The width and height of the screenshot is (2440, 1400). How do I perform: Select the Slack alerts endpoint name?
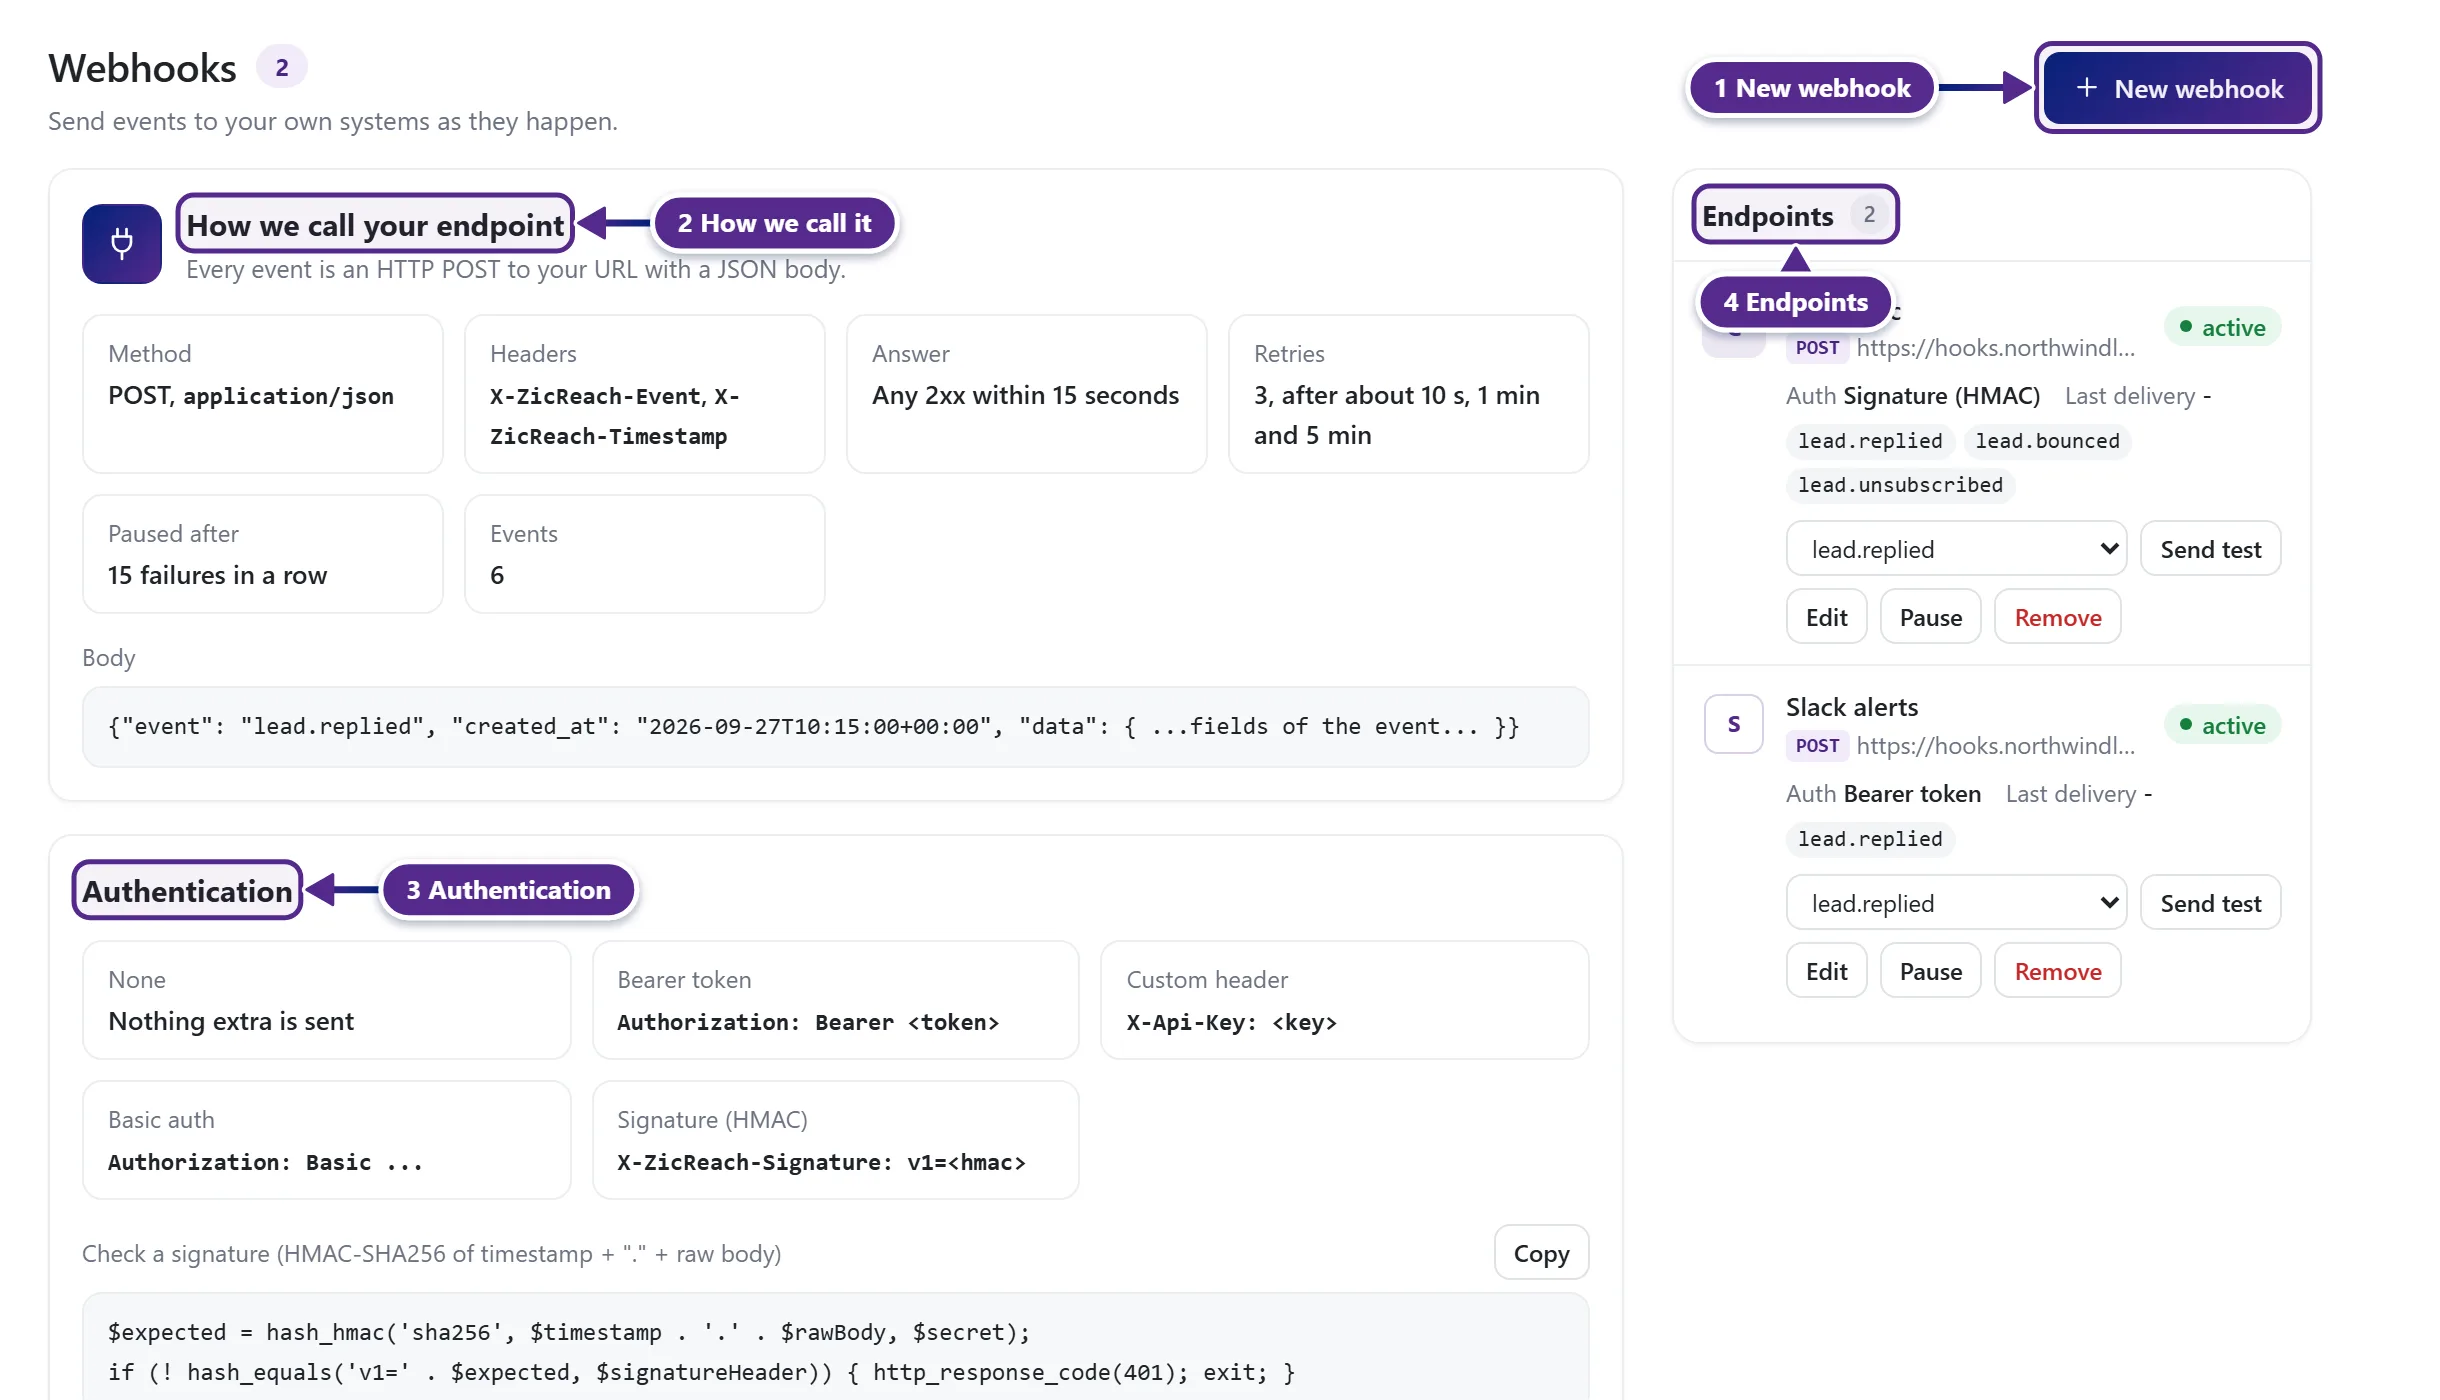point(1852,707)
